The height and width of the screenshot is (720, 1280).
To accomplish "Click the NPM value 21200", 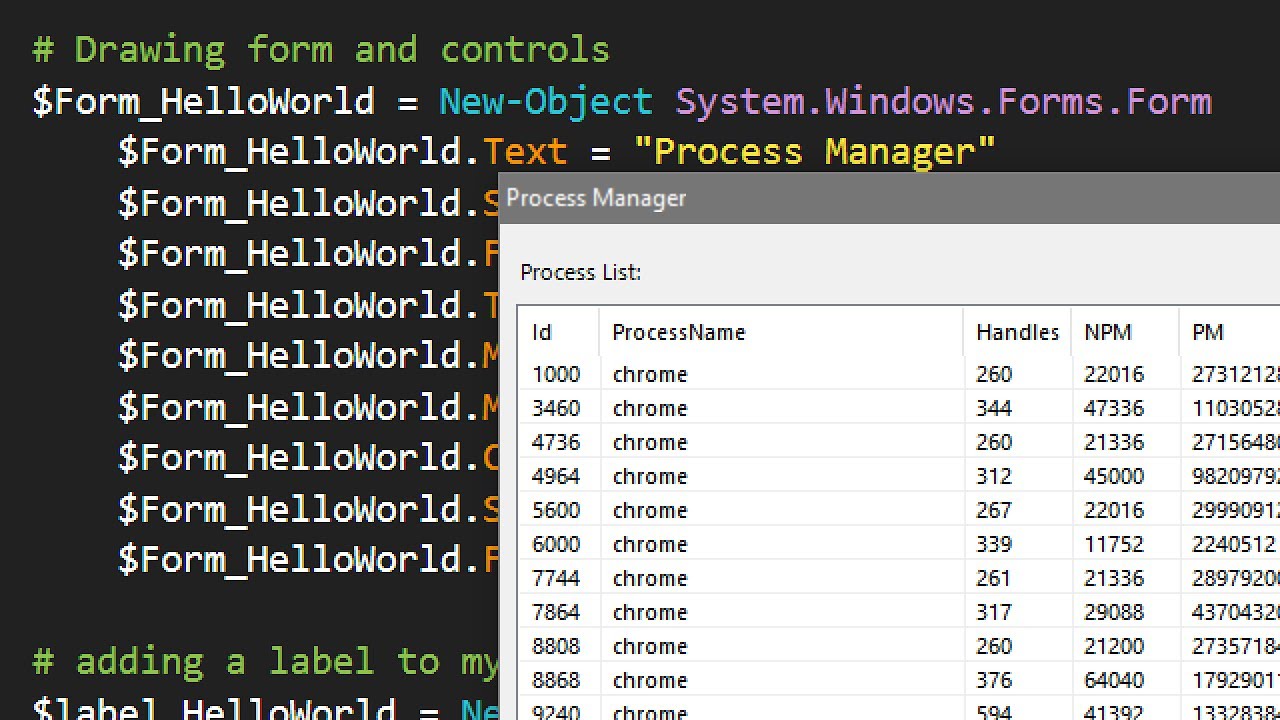I will (x=1114, y=646).
